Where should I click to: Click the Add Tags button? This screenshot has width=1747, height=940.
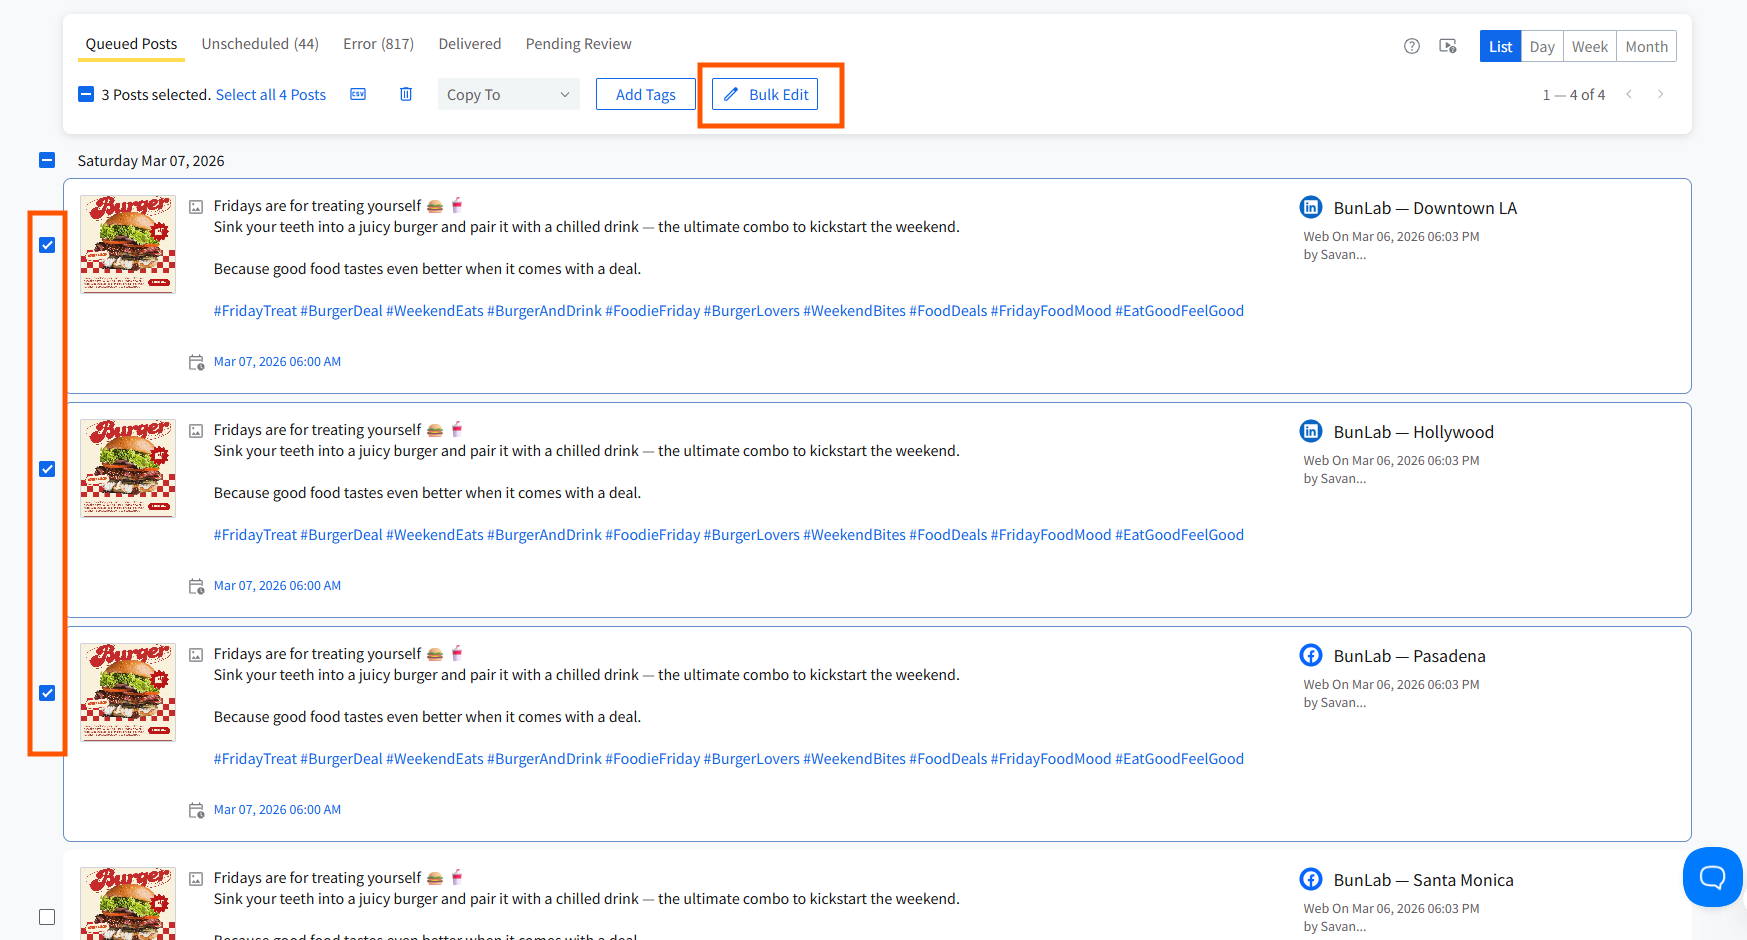(x=646, y=94)
